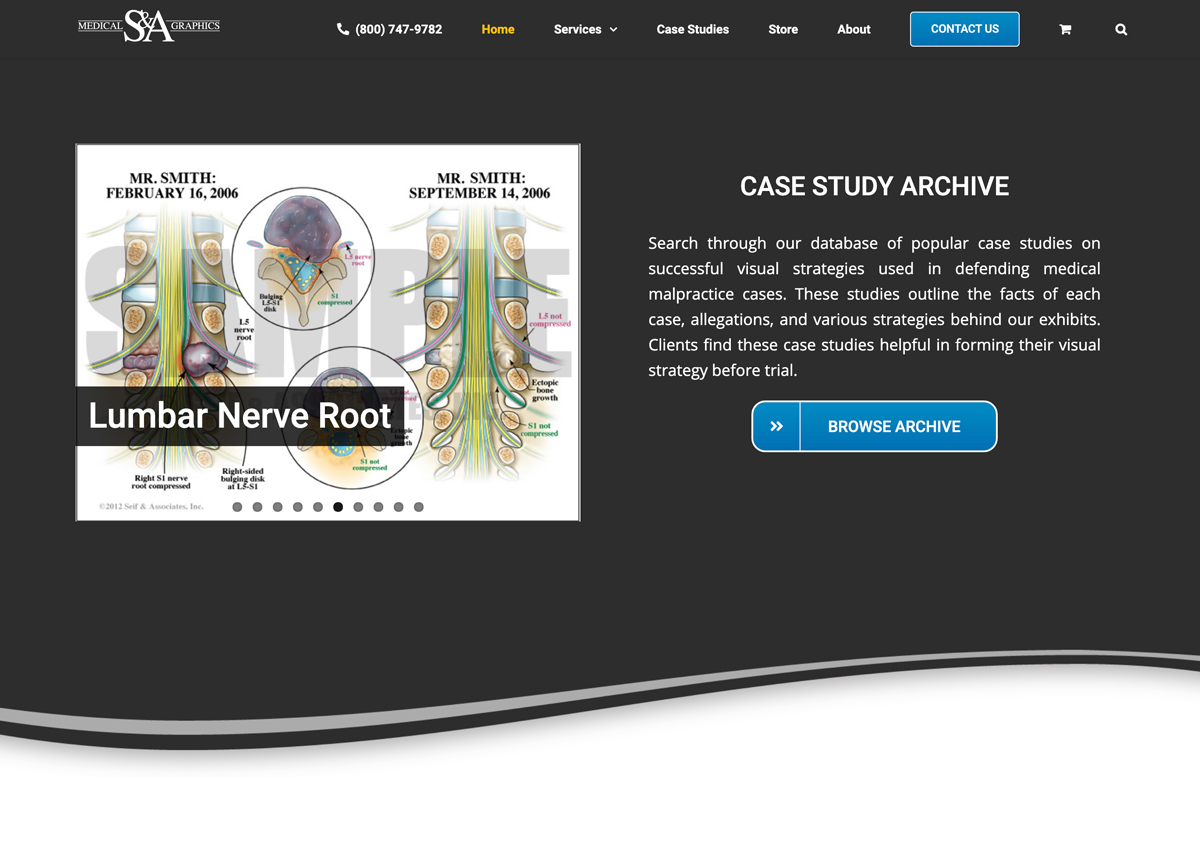Click the Browse Archive button
Image resolution: width=1200 pixels, height=854 pixels.
[874, 426]
